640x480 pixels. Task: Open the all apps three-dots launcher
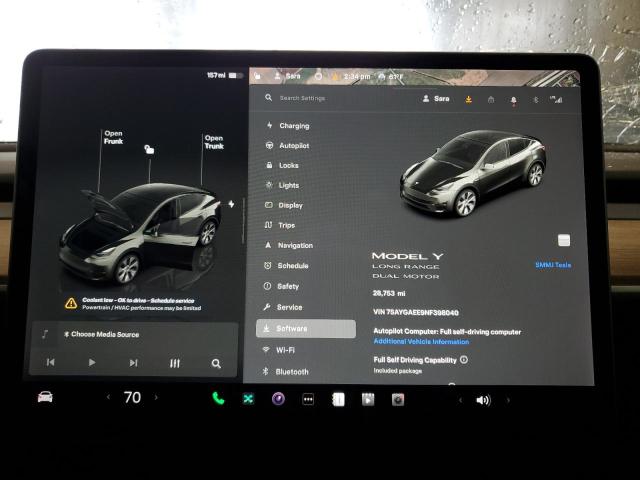click(x=308, y=400)
